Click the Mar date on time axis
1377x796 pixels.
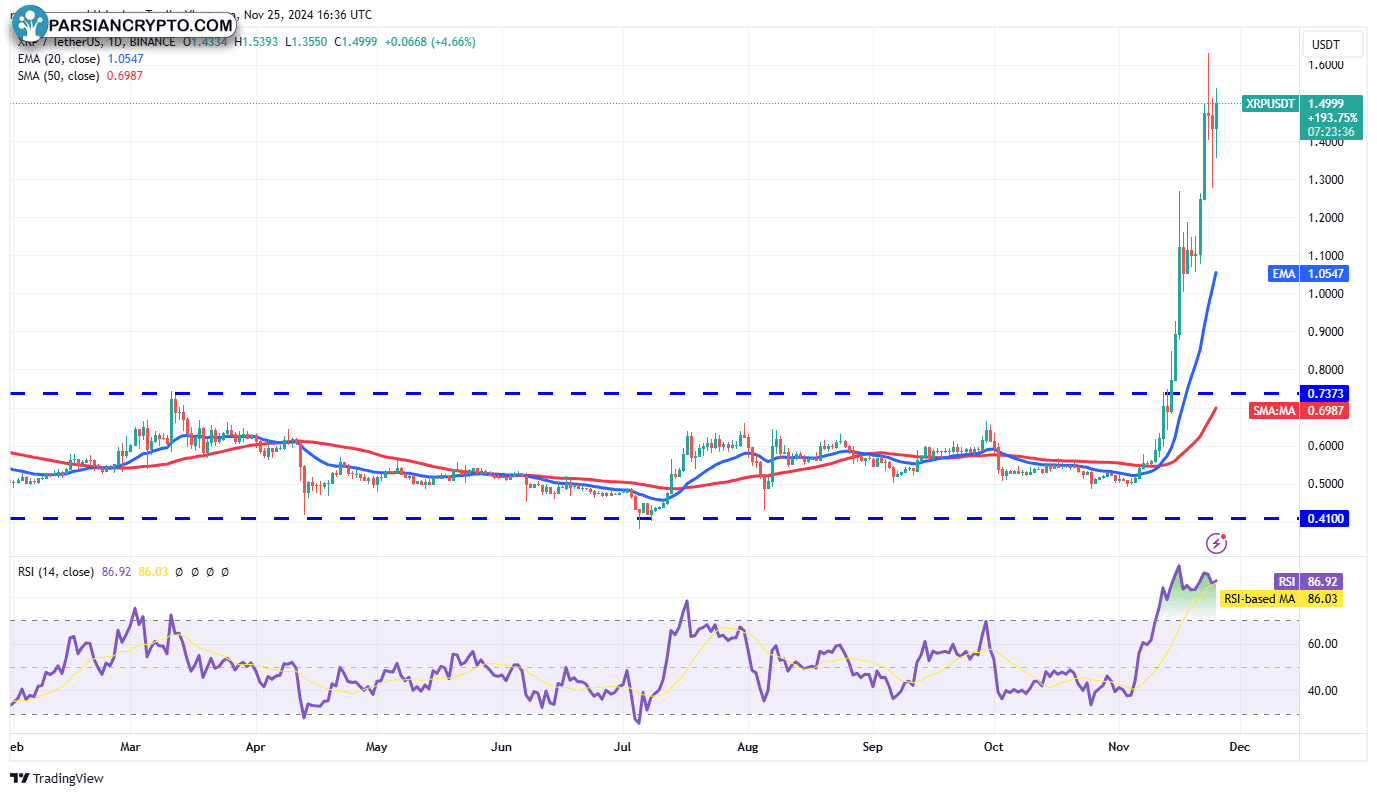[x=132, y=746]
